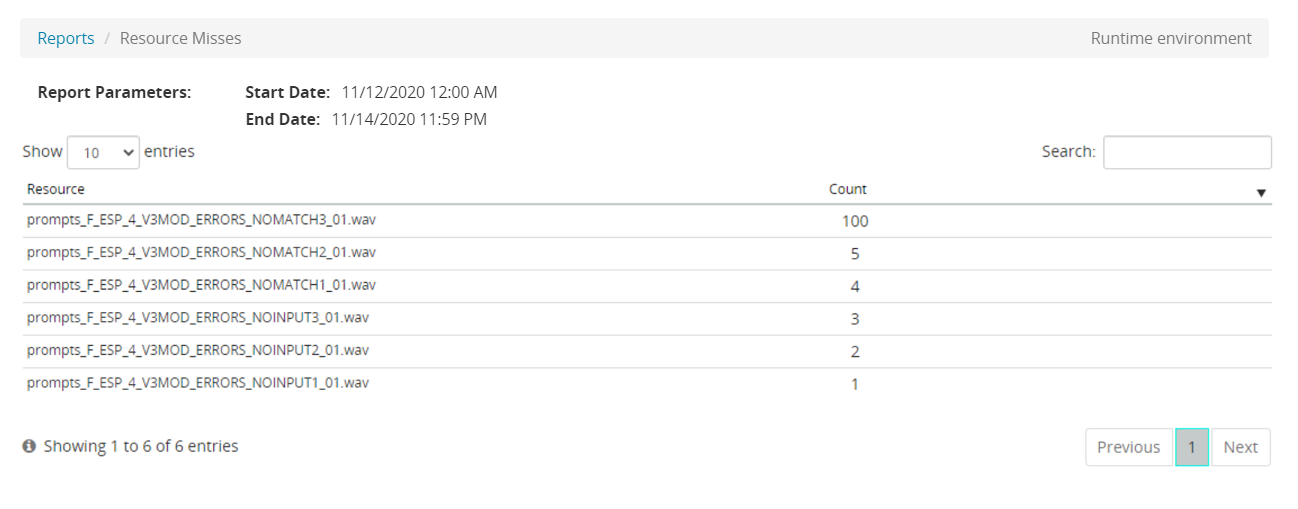Click inside the Search input field
The height and width of the screenshot is (509, 1298).
(1187, 152)
